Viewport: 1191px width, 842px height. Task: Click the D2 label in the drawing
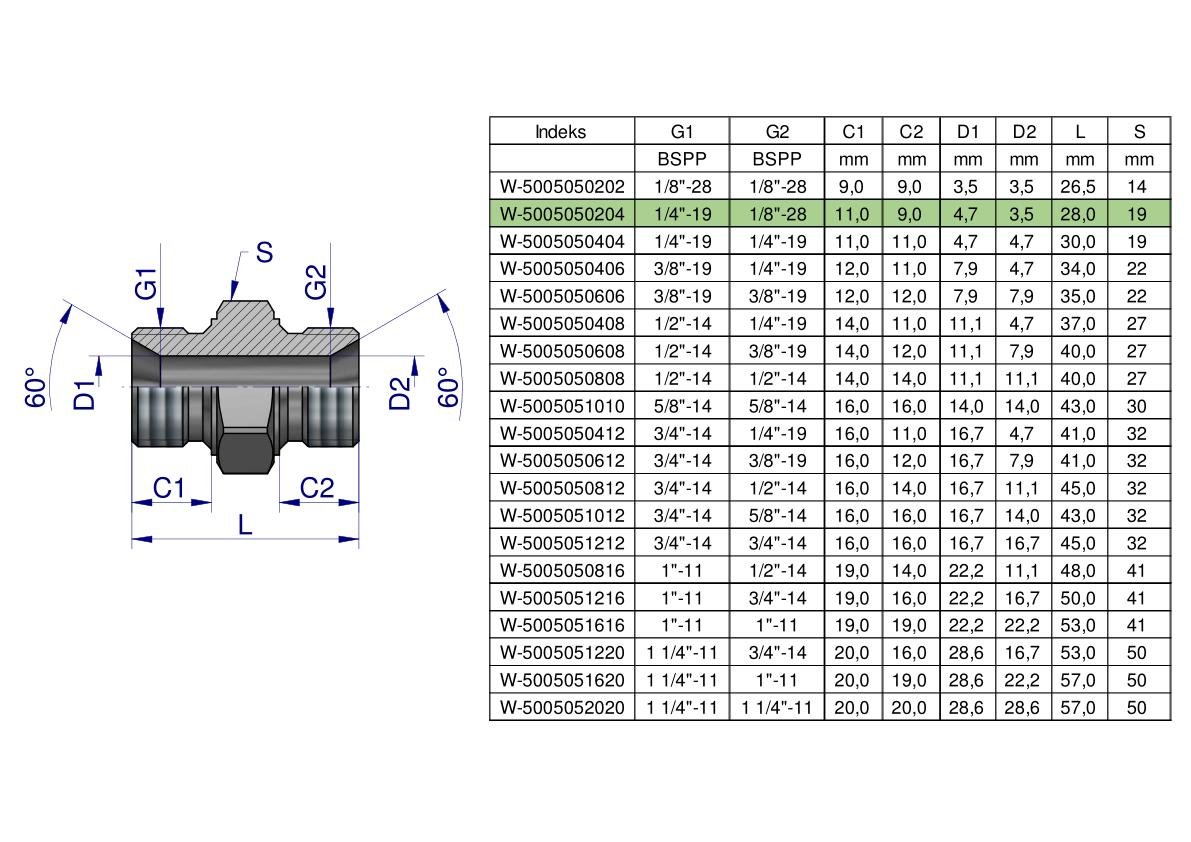click(401, 395)
